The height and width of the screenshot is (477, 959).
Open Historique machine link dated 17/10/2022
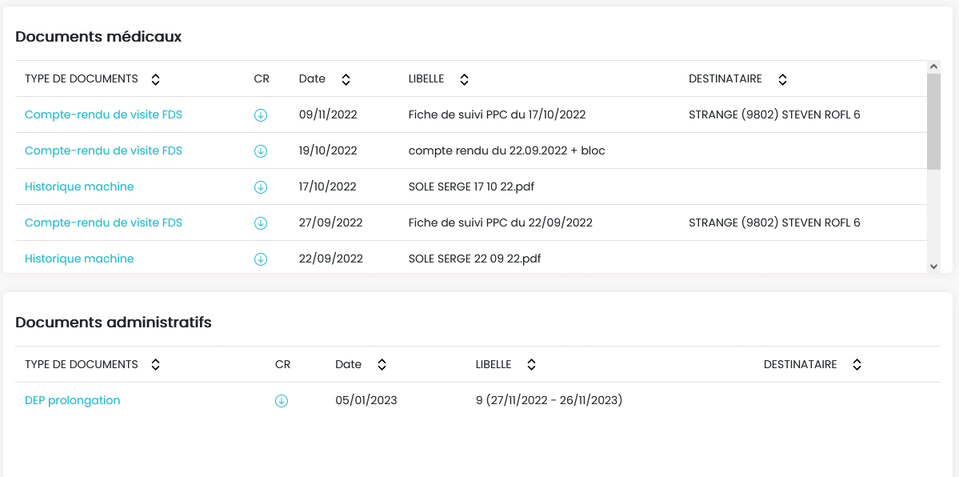(79, 187)
